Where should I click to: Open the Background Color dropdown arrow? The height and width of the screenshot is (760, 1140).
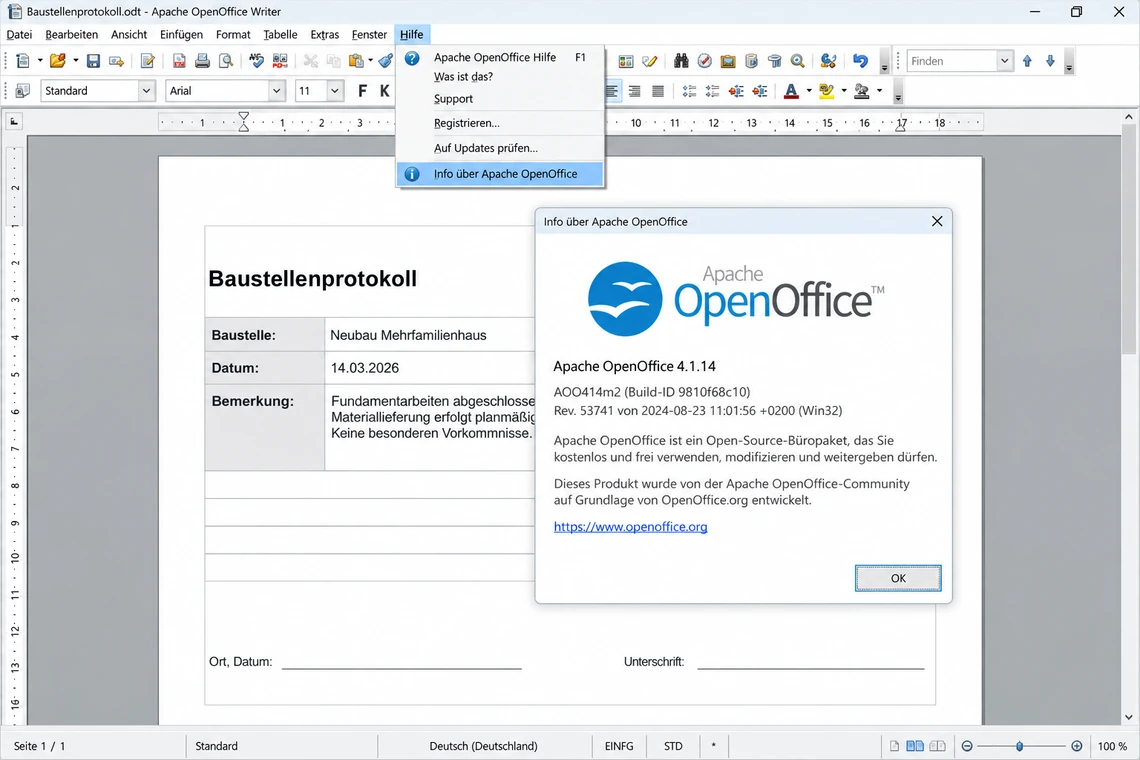879,91
